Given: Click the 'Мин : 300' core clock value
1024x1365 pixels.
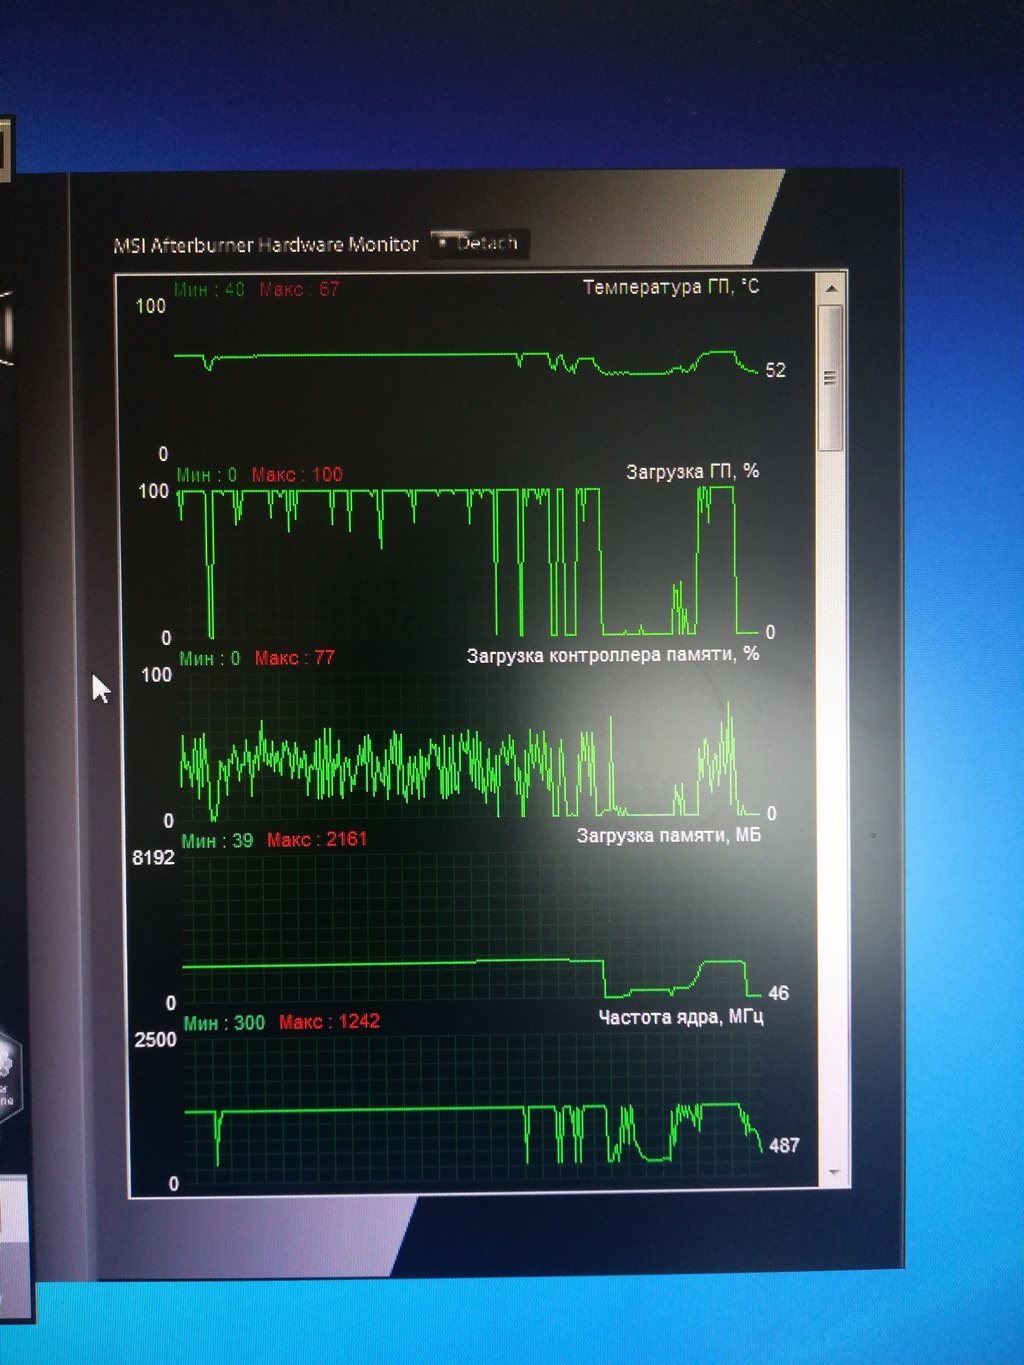Looking at the screenshot, I should click(x=224, y=1023).
